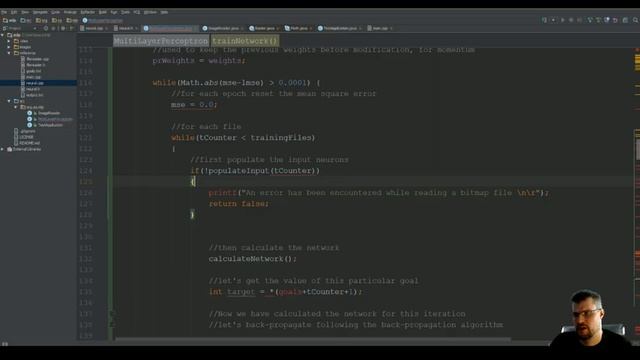This screenshot has height=360, width=640.
Task: Open the run configuration dropdown
Action: [x=553, y=20]
